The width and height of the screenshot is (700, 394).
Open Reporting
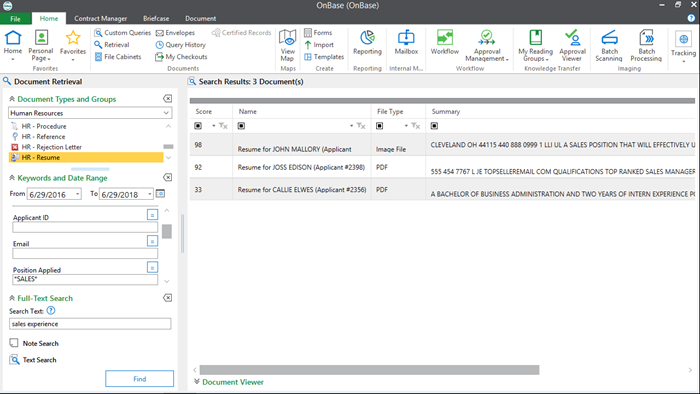(x=367, y=43)
